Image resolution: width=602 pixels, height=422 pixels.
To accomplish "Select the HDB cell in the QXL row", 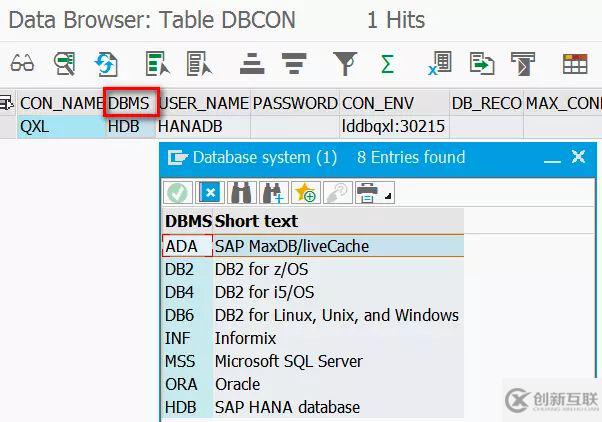I will [x=130, y=126].
